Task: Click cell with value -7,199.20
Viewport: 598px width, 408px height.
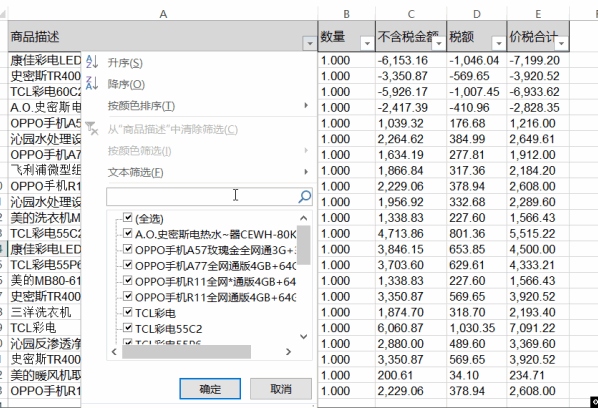Action: point(538,60)
